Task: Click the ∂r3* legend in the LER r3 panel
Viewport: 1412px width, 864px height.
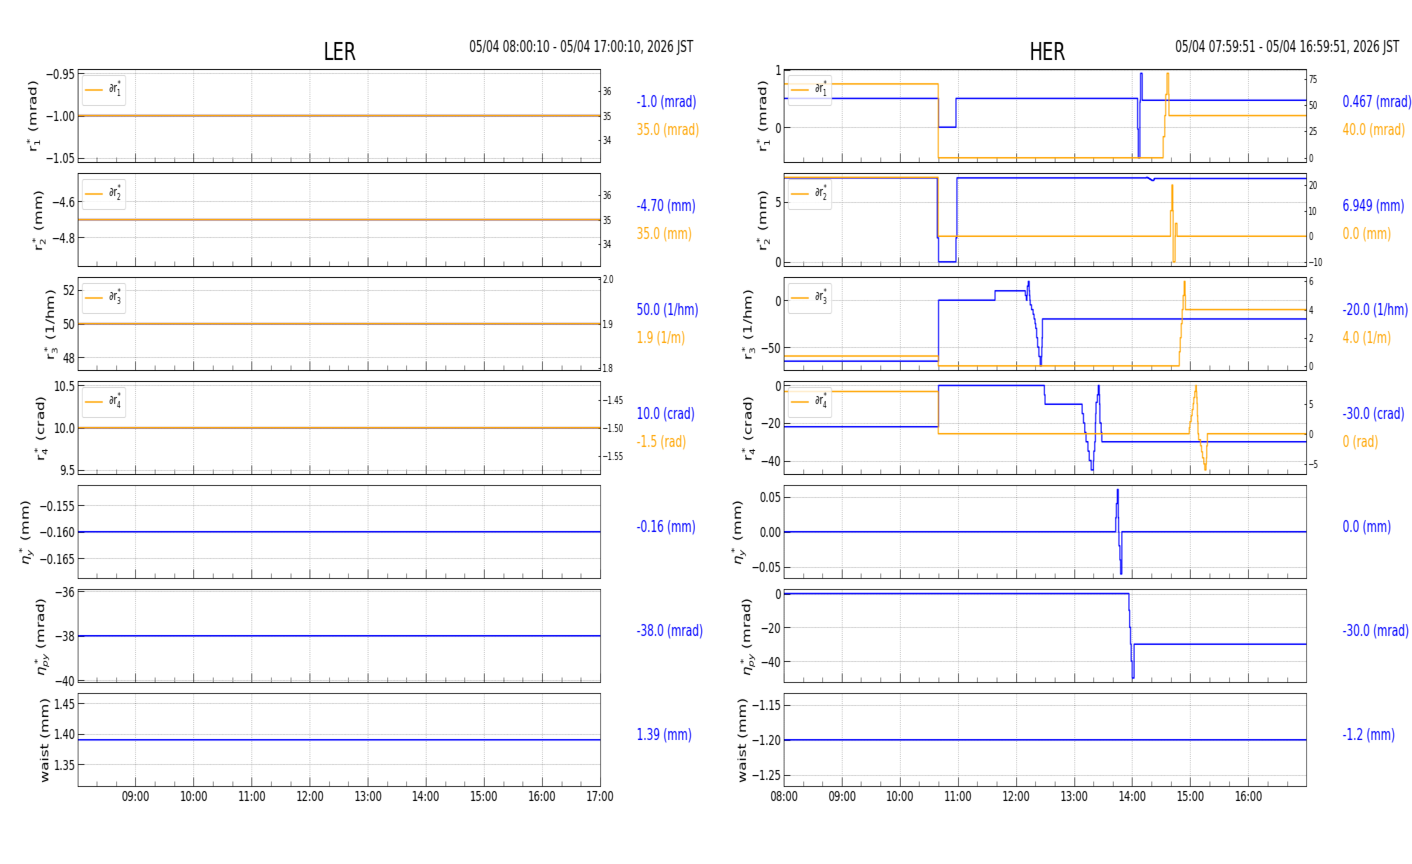Action: click(104, 298)
